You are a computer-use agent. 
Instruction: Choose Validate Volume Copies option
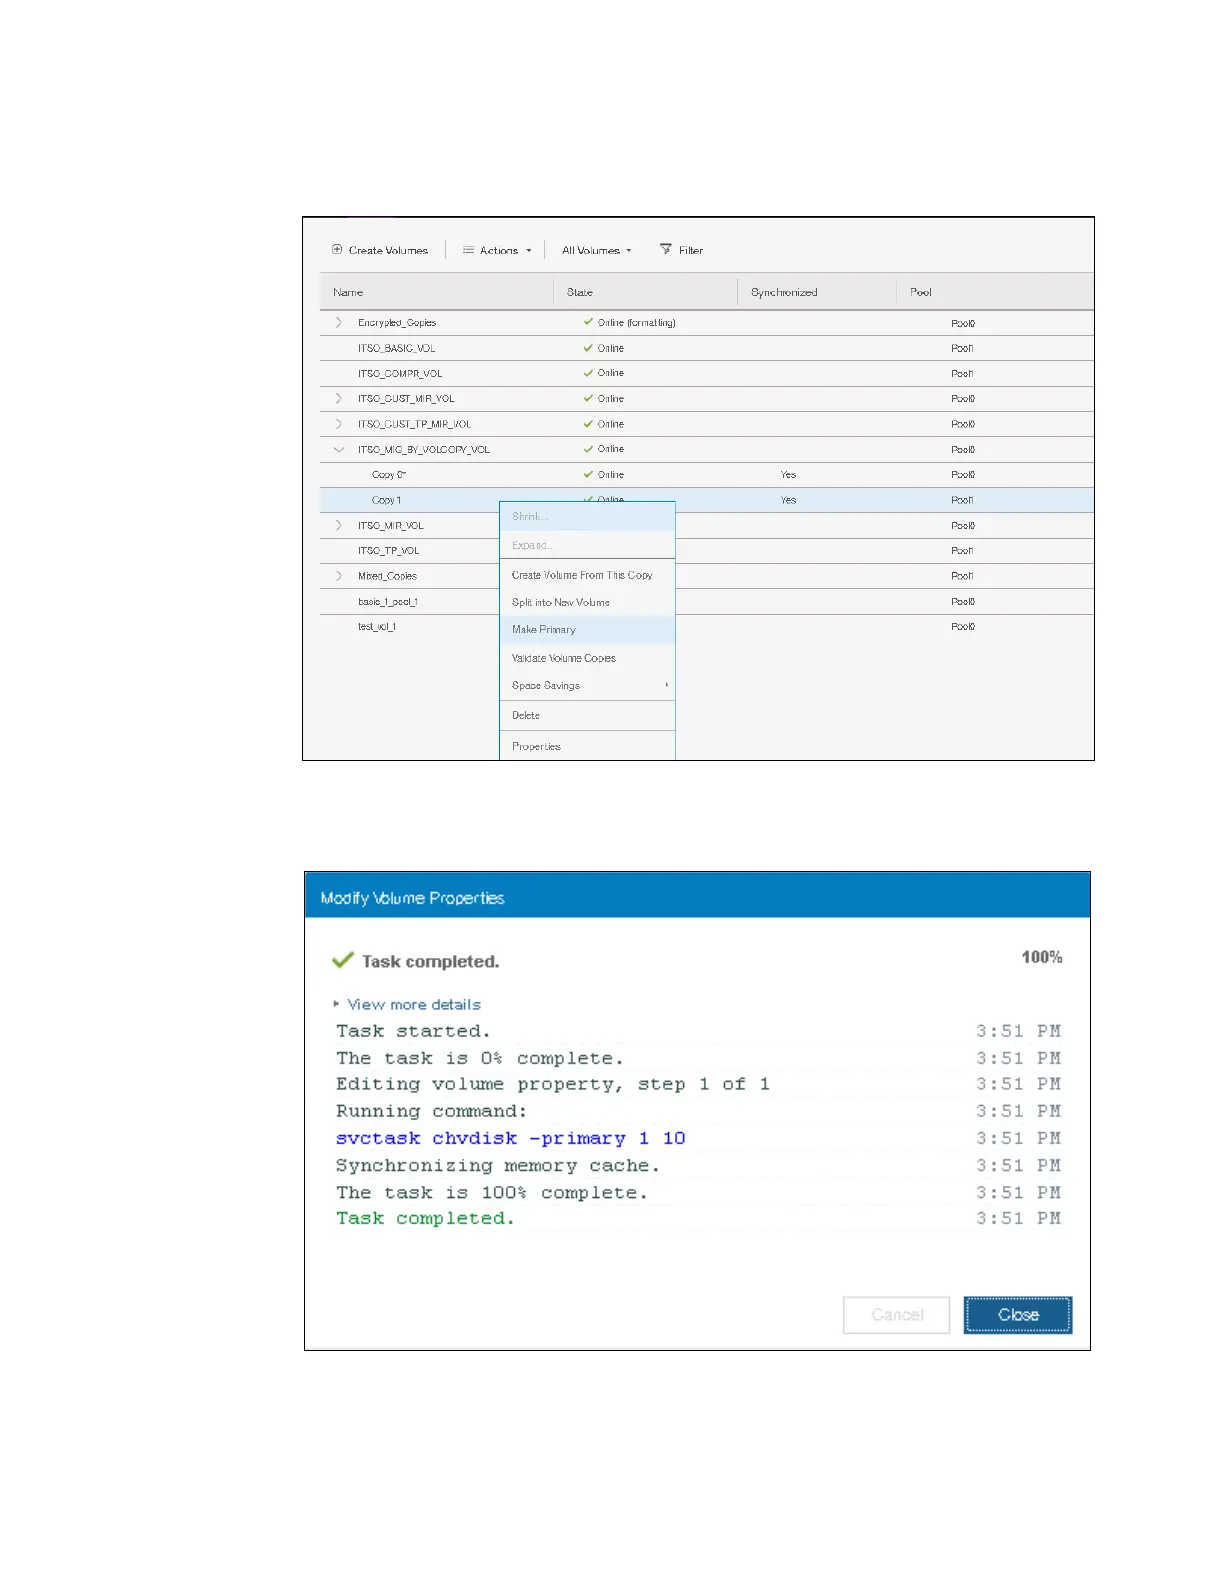[563, 658]
